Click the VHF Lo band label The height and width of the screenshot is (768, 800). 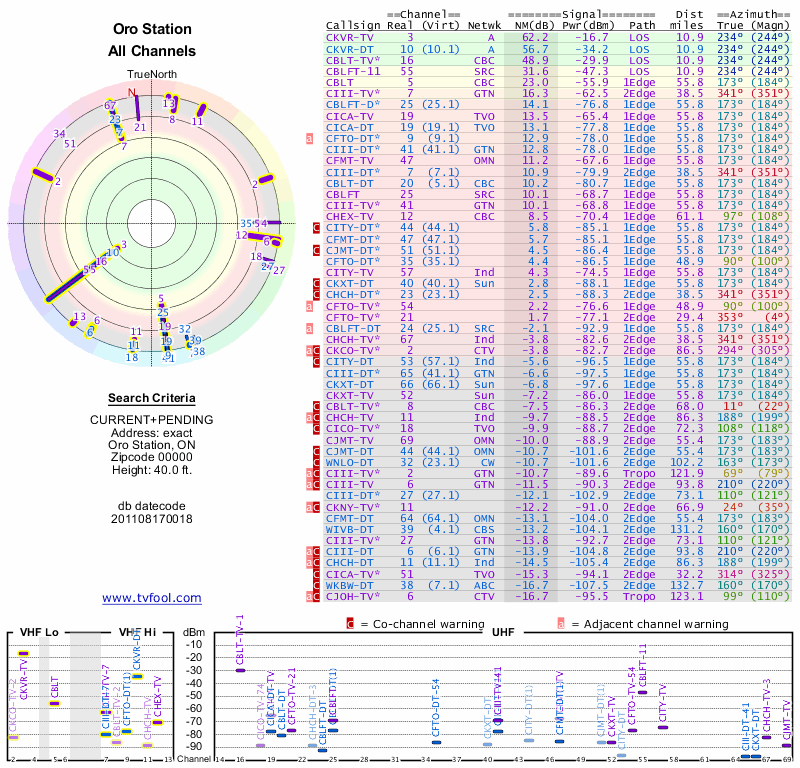(39, 632)
